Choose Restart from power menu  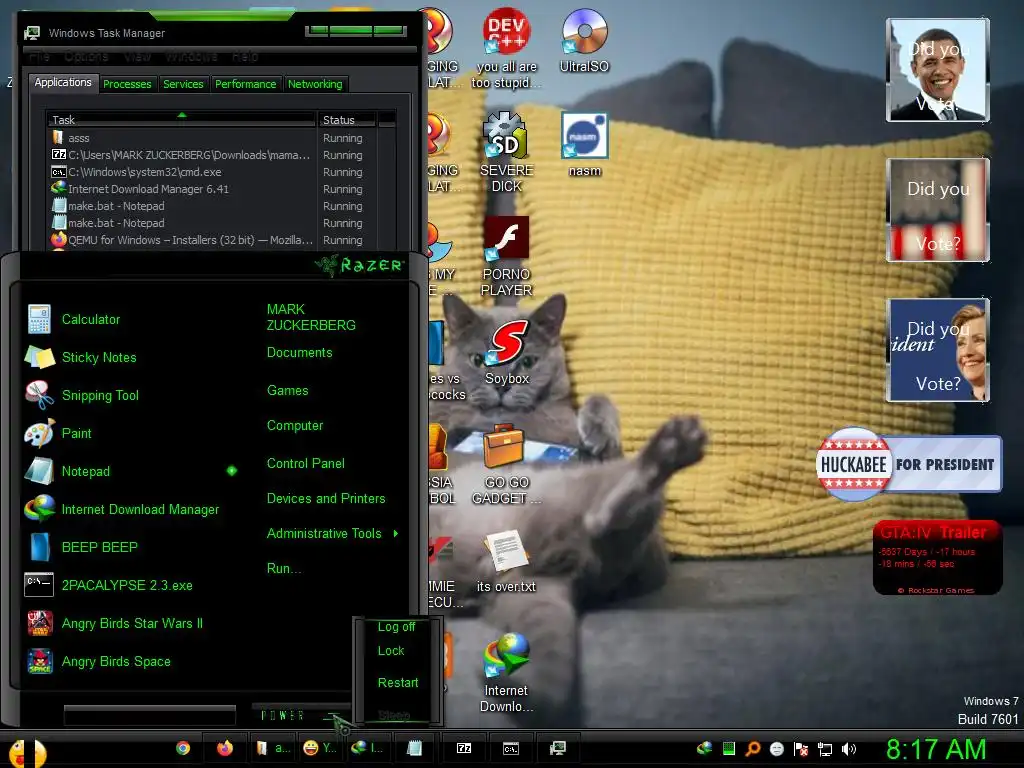(x=398, y=683)
